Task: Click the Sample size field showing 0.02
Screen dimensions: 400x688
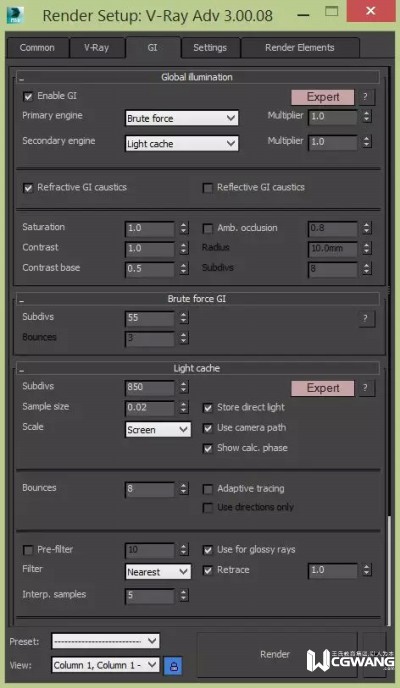Action: point(150,408)
